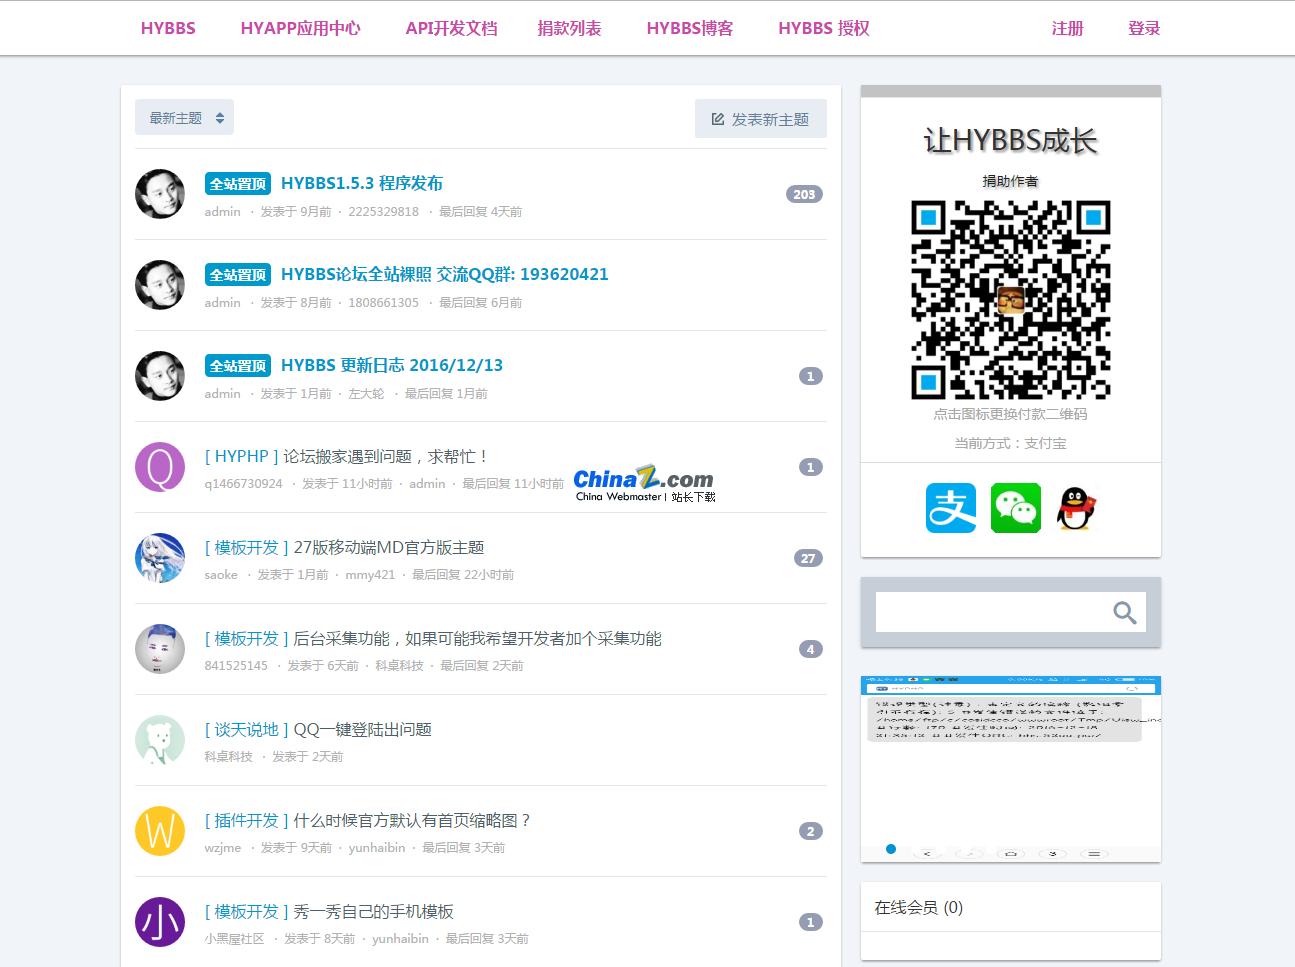Click 全站置顶 badge on HYBBS1.5.3 post
The image size is (1295, 967).
click(x=238, y=184)
